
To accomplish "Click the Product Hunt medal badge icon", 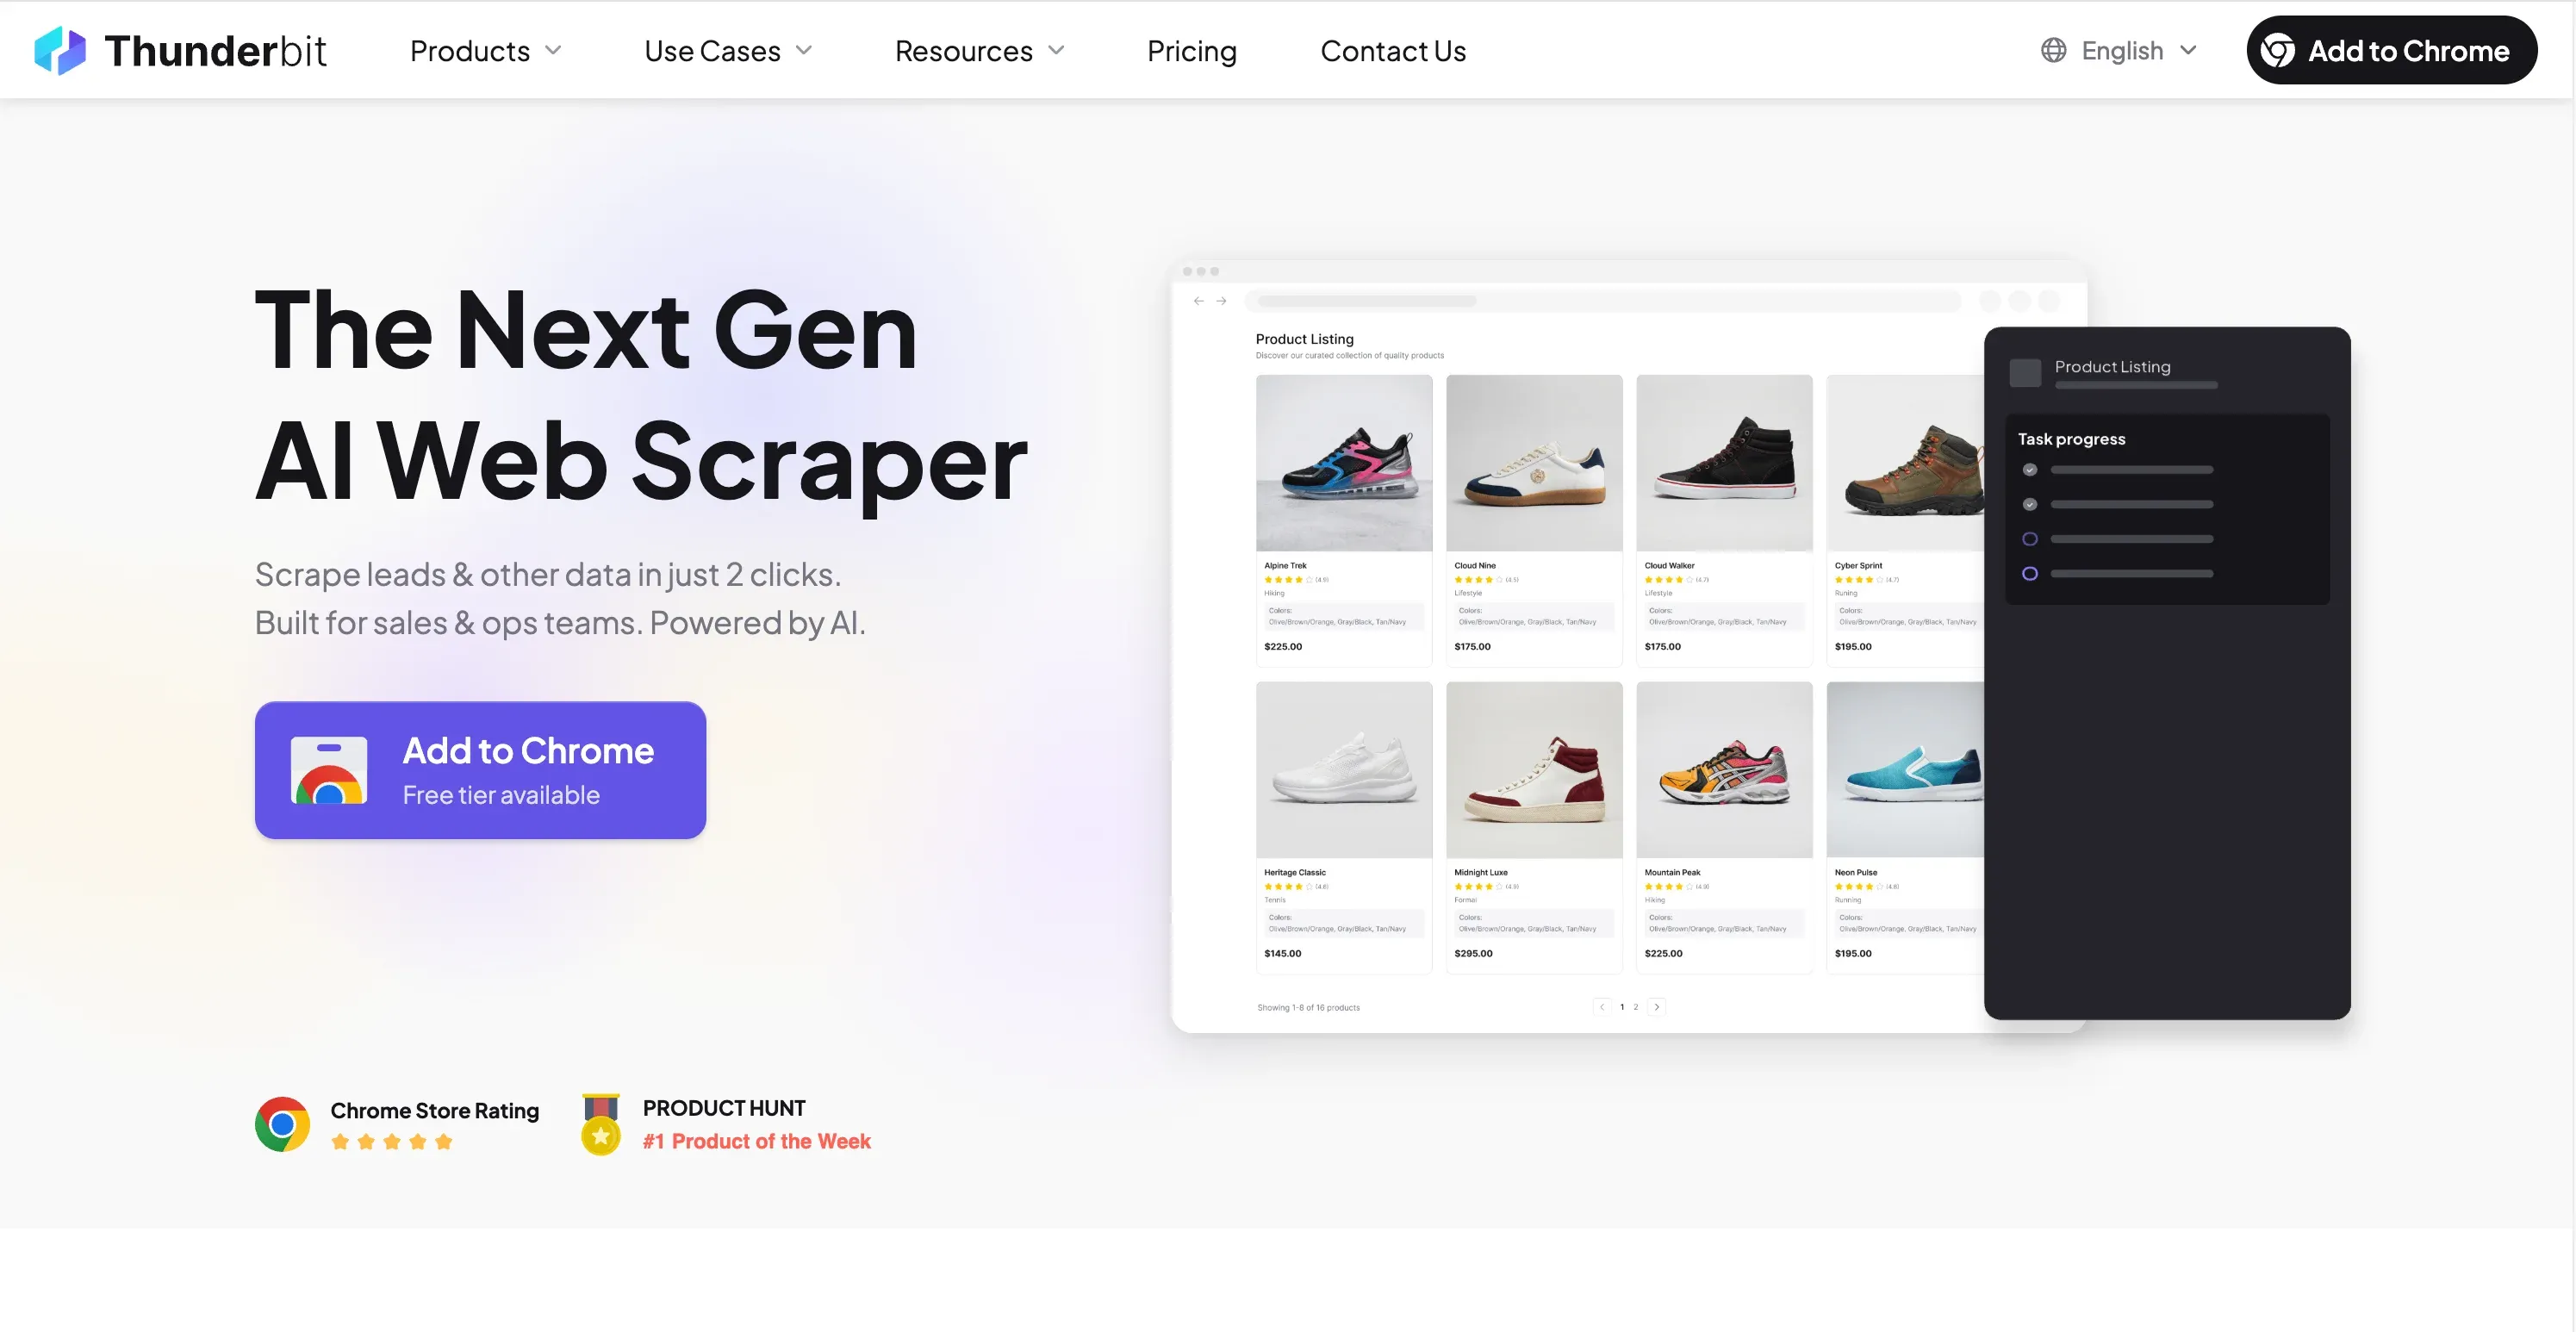I will 601,1124.
